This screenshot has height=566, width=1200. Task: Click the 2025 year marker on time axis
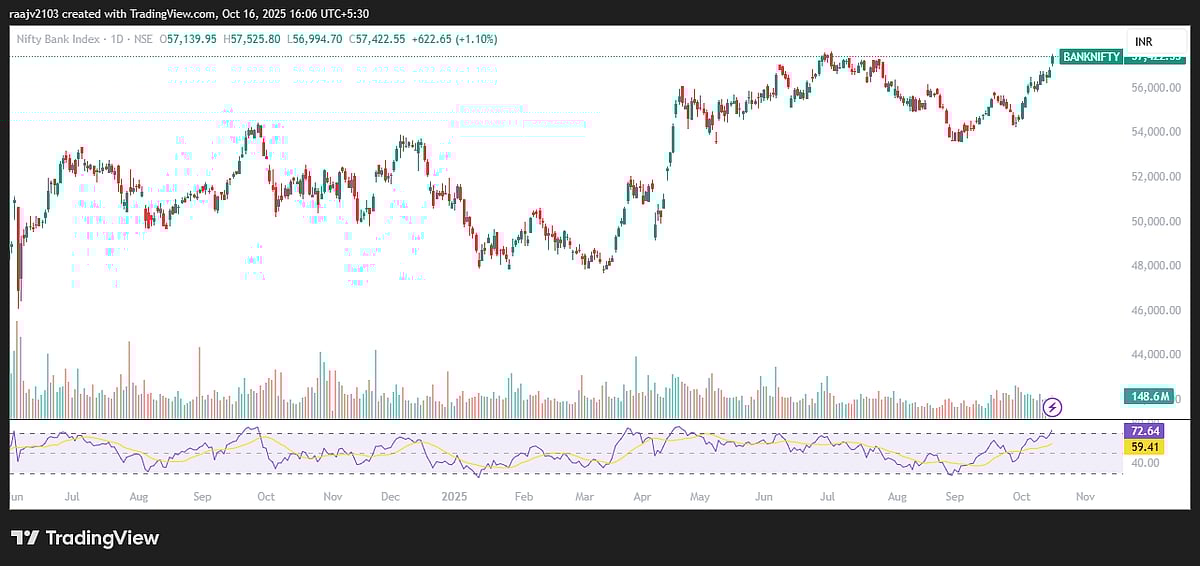(x=456, y=496)
